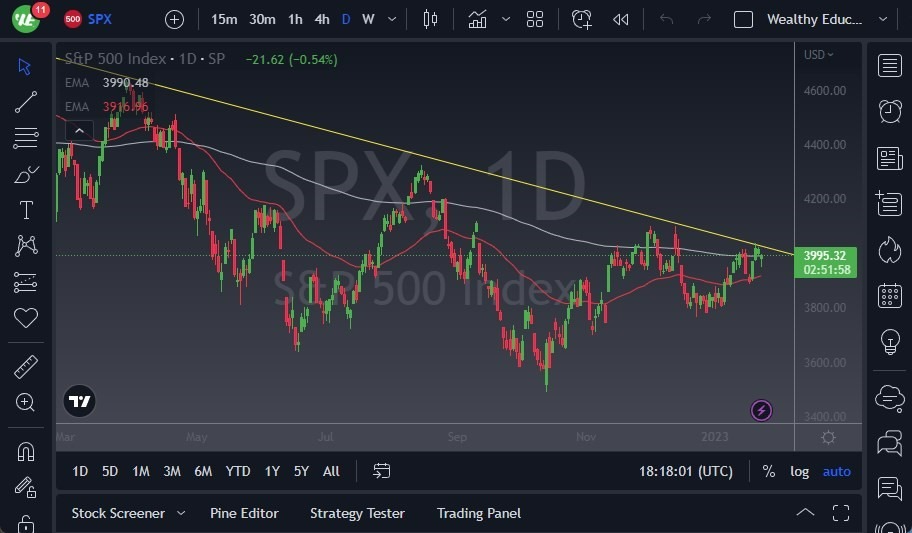
Task: Switch to the 15m timeframe
Action: click(x=224, y=19)
